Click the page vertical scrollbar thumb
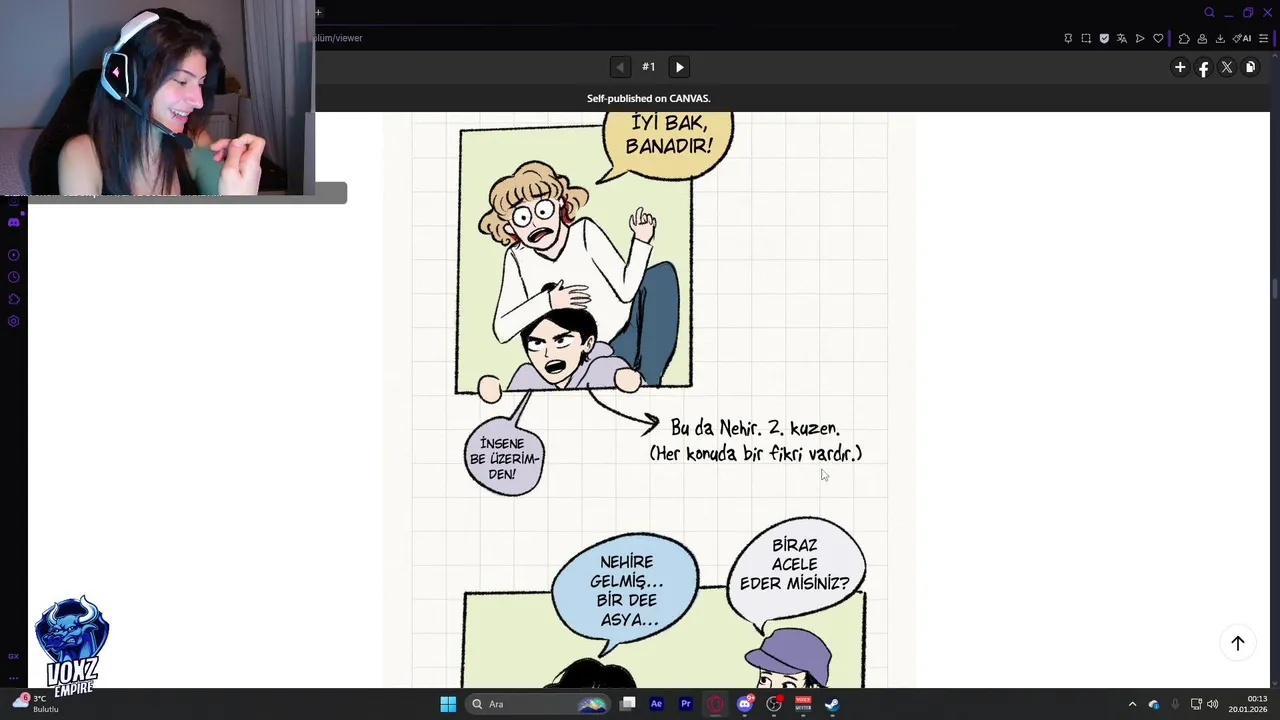This screenshot has height=720, width=1280. click(x=1274, y=288)
